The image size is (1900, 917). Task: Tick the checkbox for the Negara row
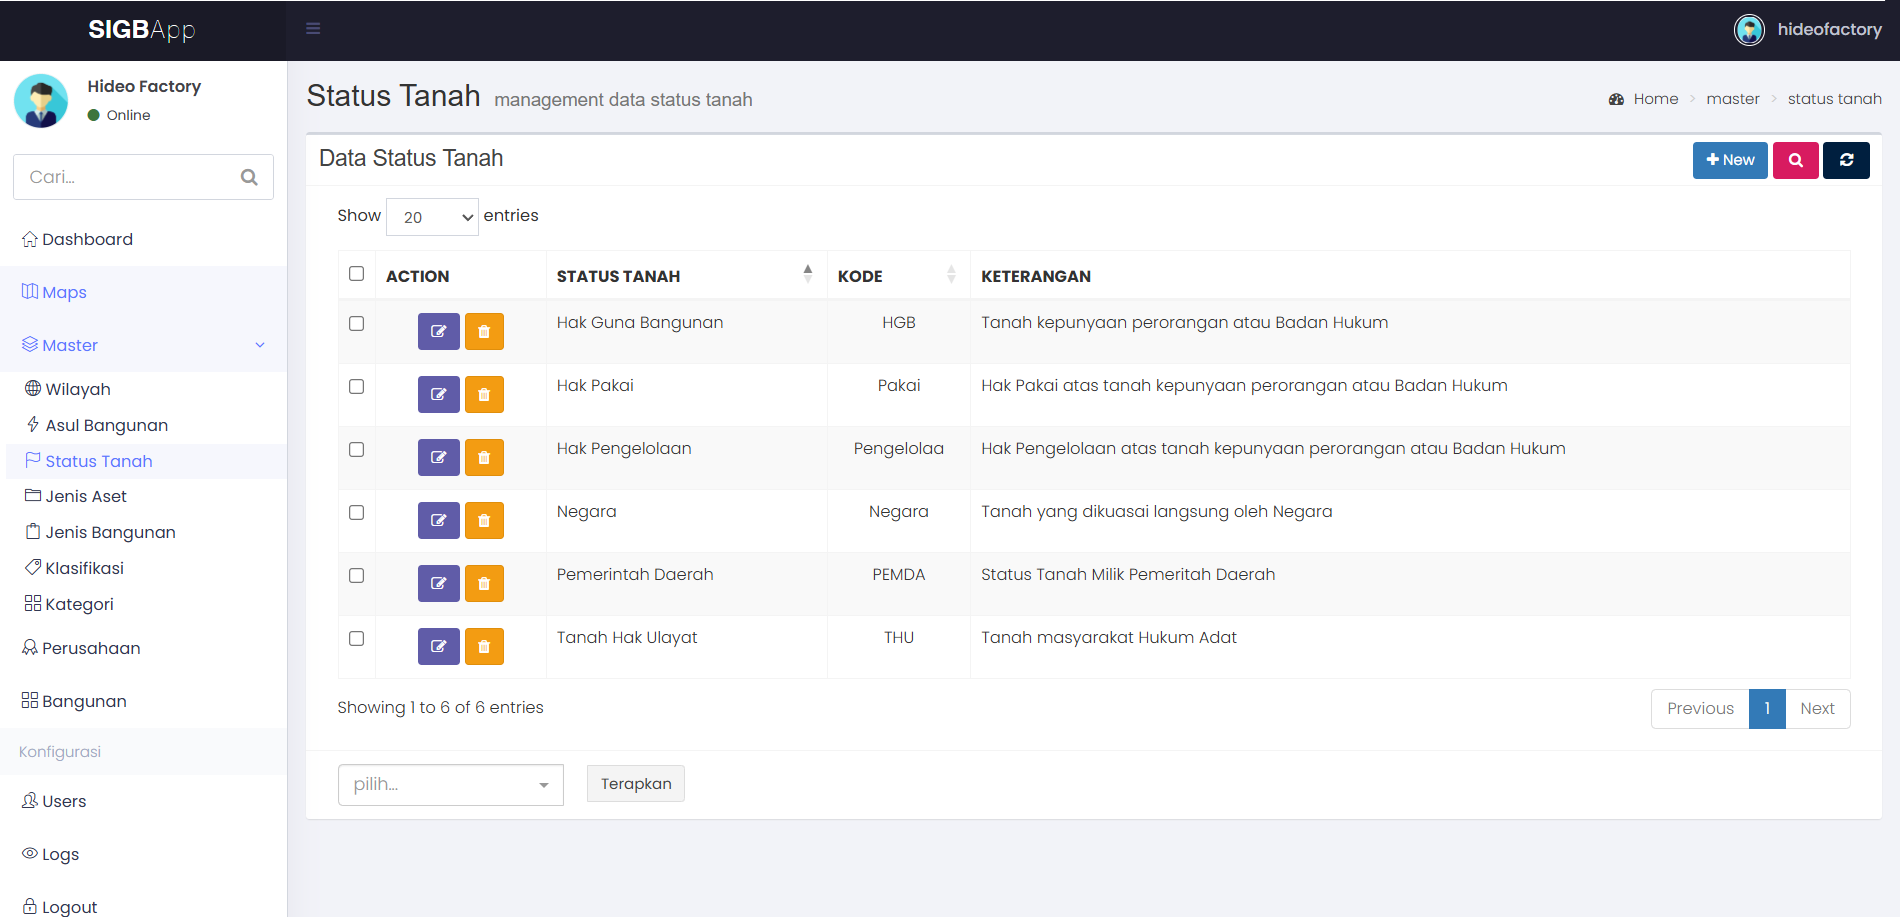[356, 512]
